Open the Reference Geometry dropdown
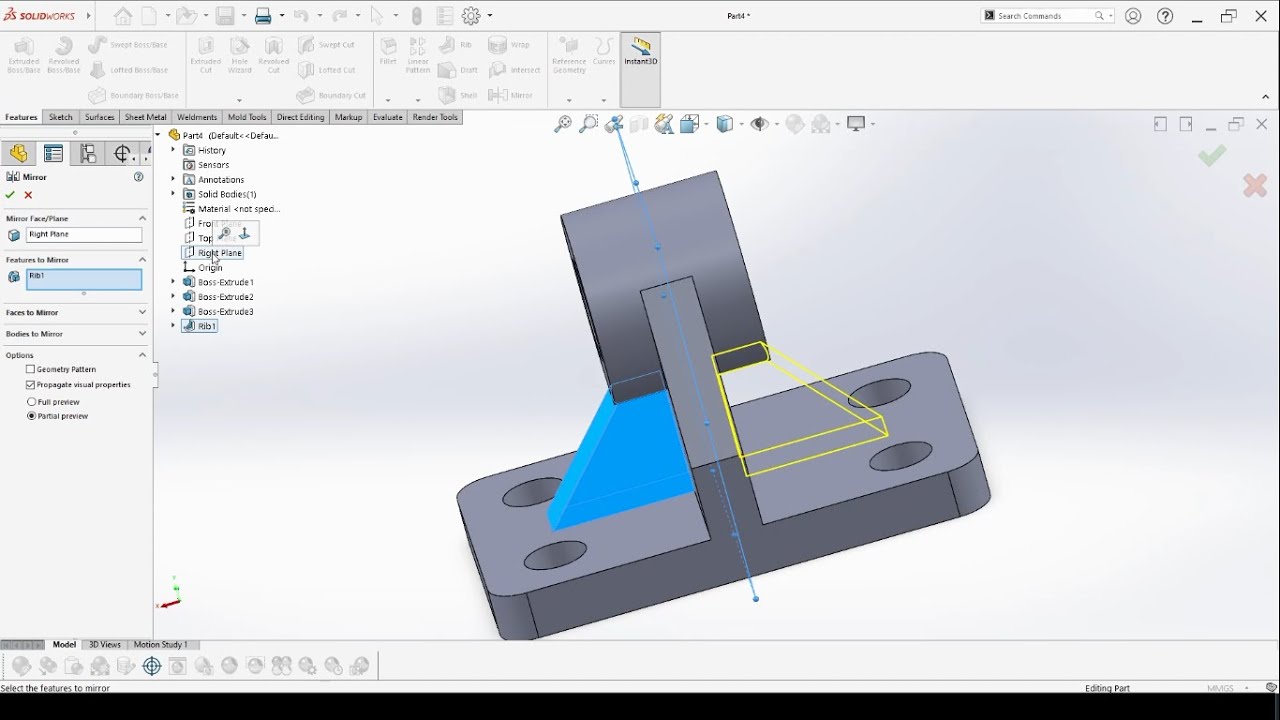 (569, 100)
